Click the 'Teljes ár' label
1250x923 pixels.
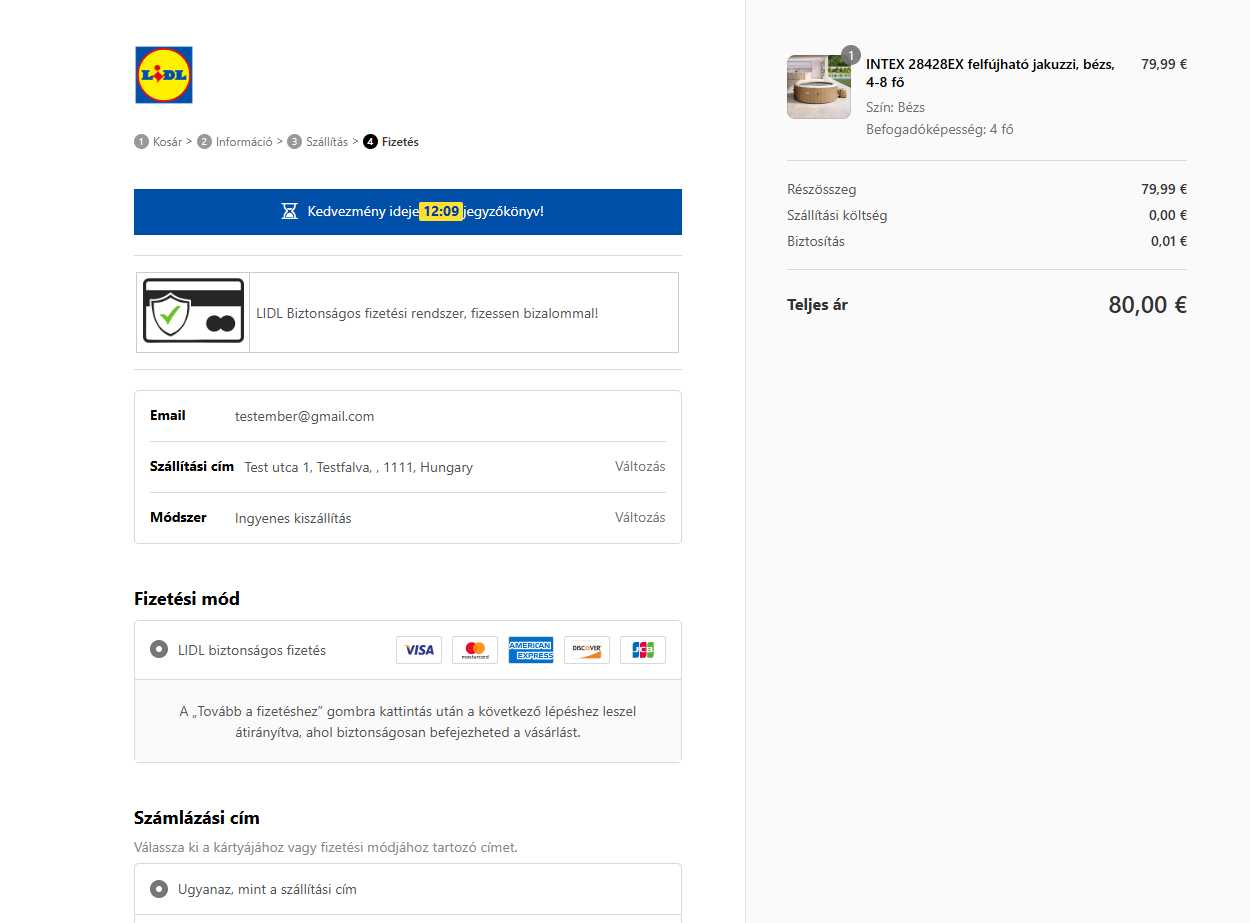(x=817, y=305)
